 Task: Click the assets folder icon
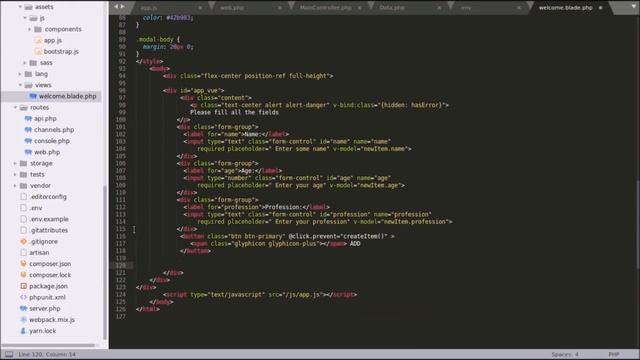[x=28, y=7]
